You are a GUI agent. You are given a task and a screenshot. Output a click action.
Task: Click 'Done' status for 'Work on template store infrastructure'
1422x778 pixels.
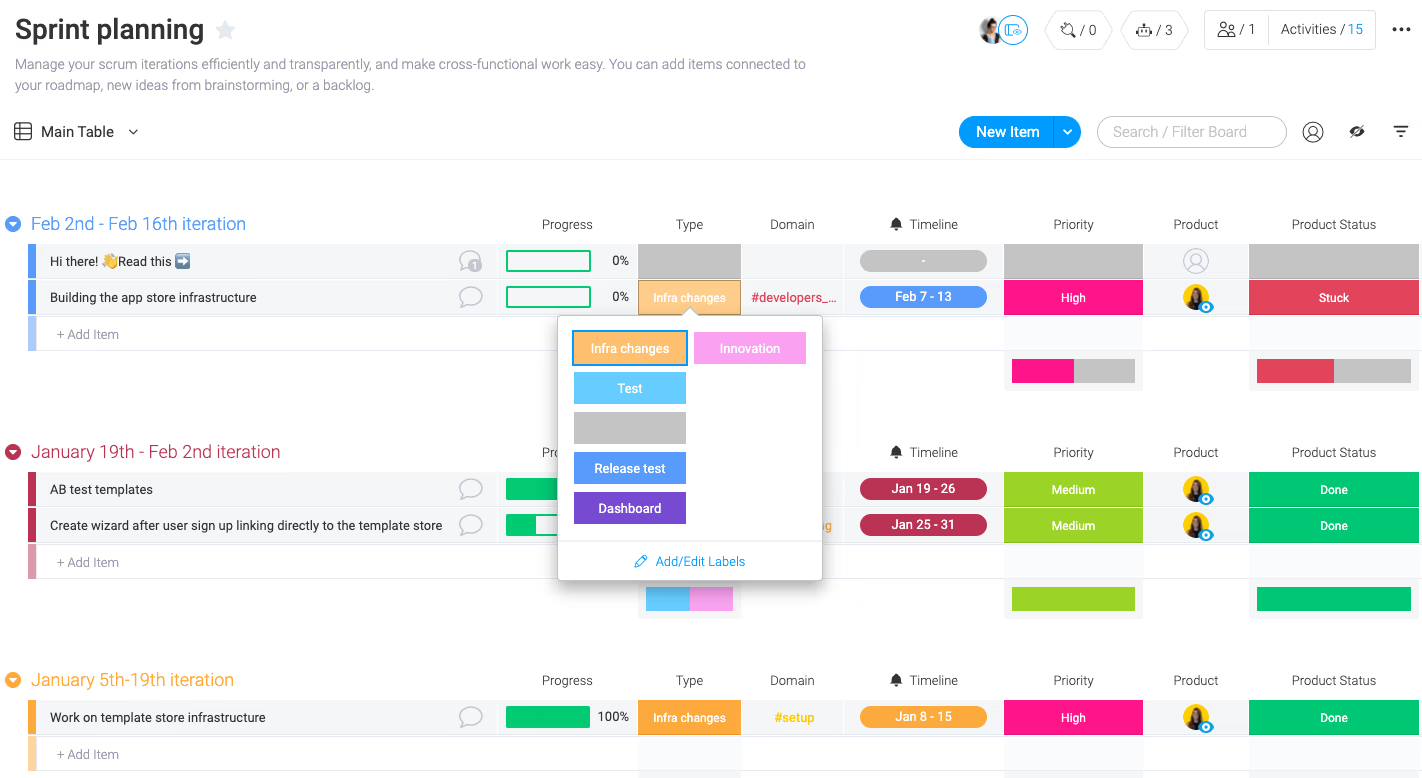pos(1333,718)
